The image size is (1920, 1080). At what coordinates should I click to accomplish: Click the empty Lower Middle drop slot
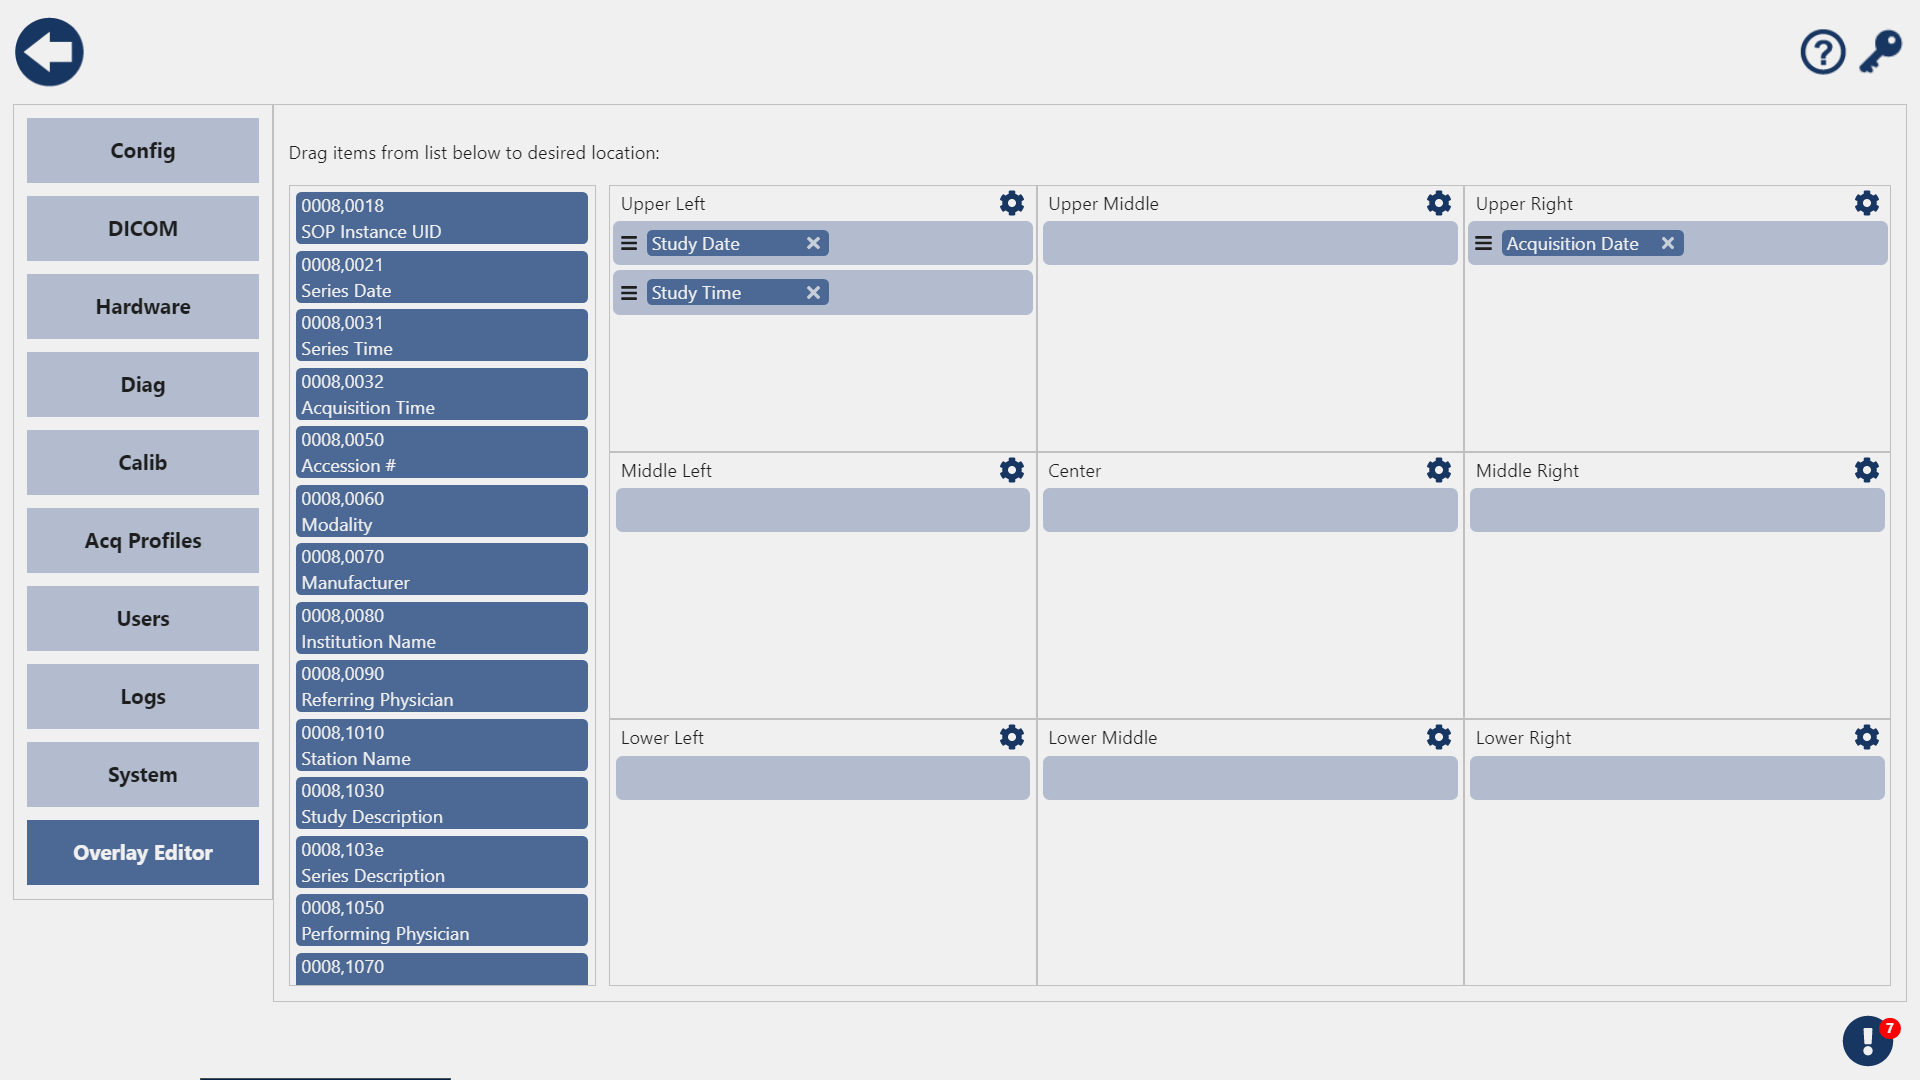click(x=1249, y=778)
